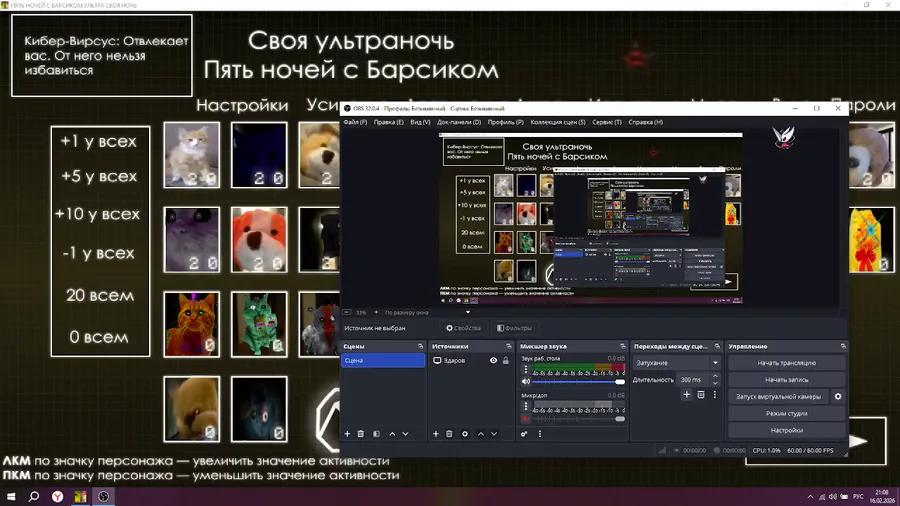Click Свойства button under preview

pos(463,328)
